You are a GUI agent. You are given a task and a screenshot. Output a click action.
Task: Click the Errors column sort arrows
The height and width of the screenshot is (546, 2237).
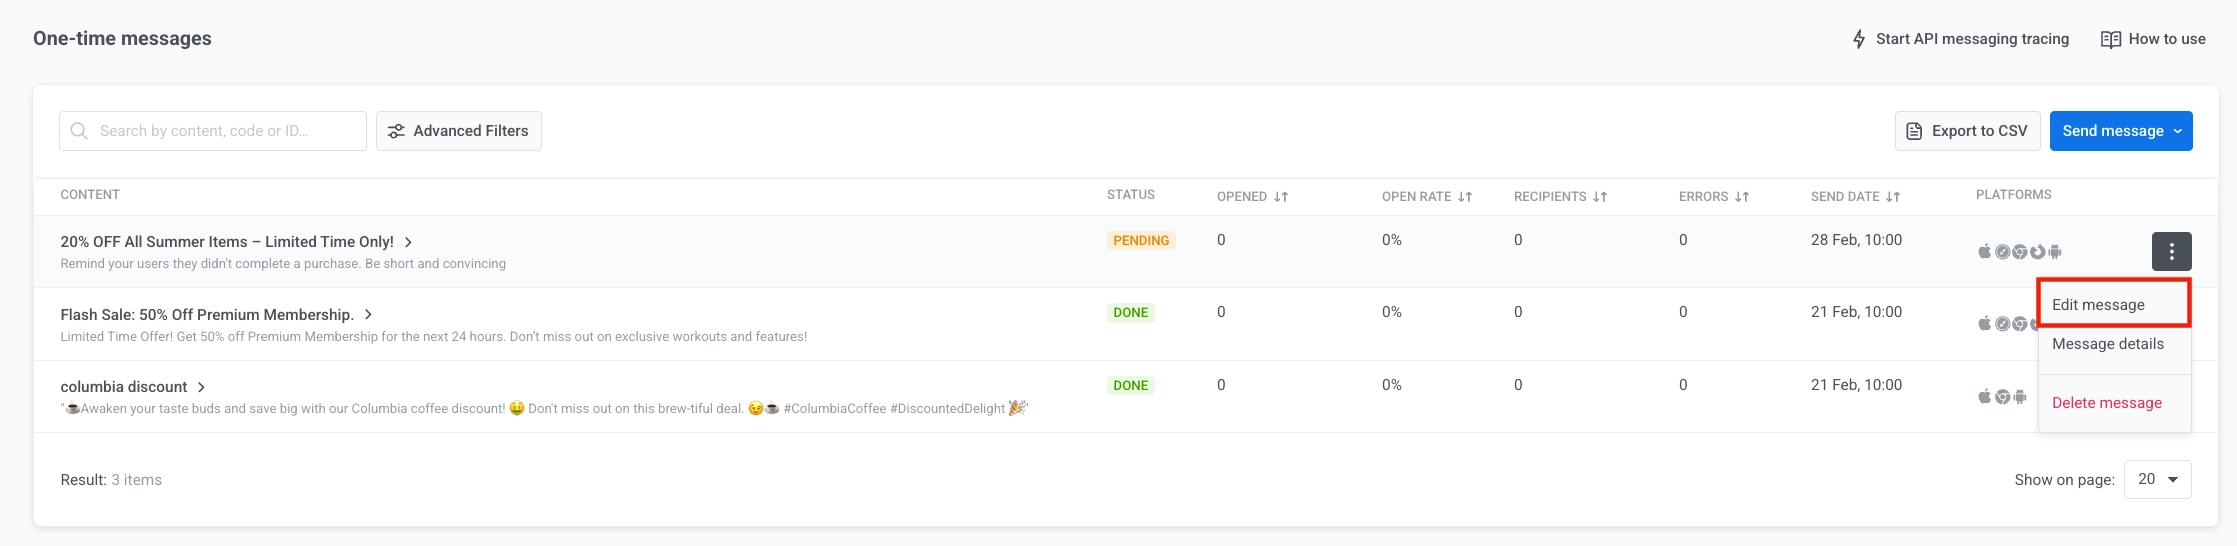pyautogui.click(x=1742, y=197)
